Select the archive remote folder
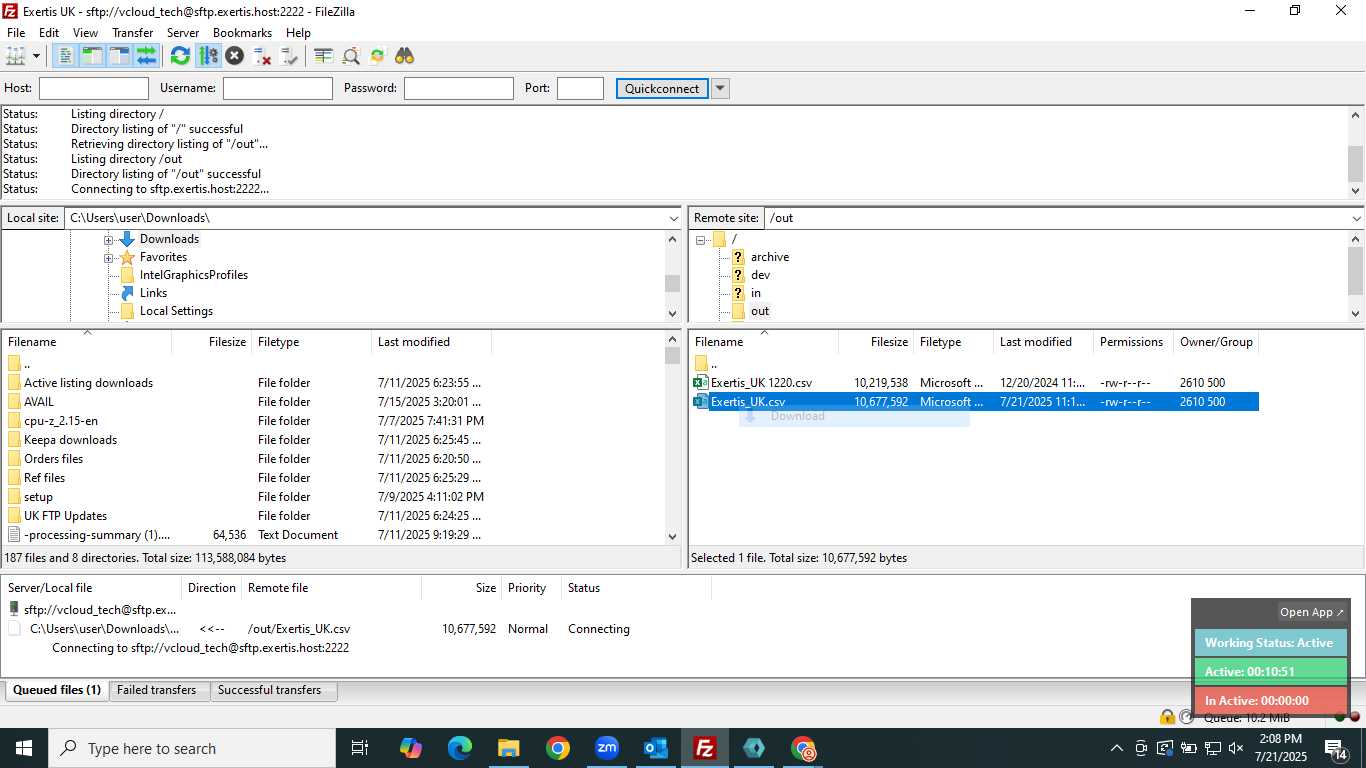Viewport: 1366px width, 768px height. tap(770, 257)
